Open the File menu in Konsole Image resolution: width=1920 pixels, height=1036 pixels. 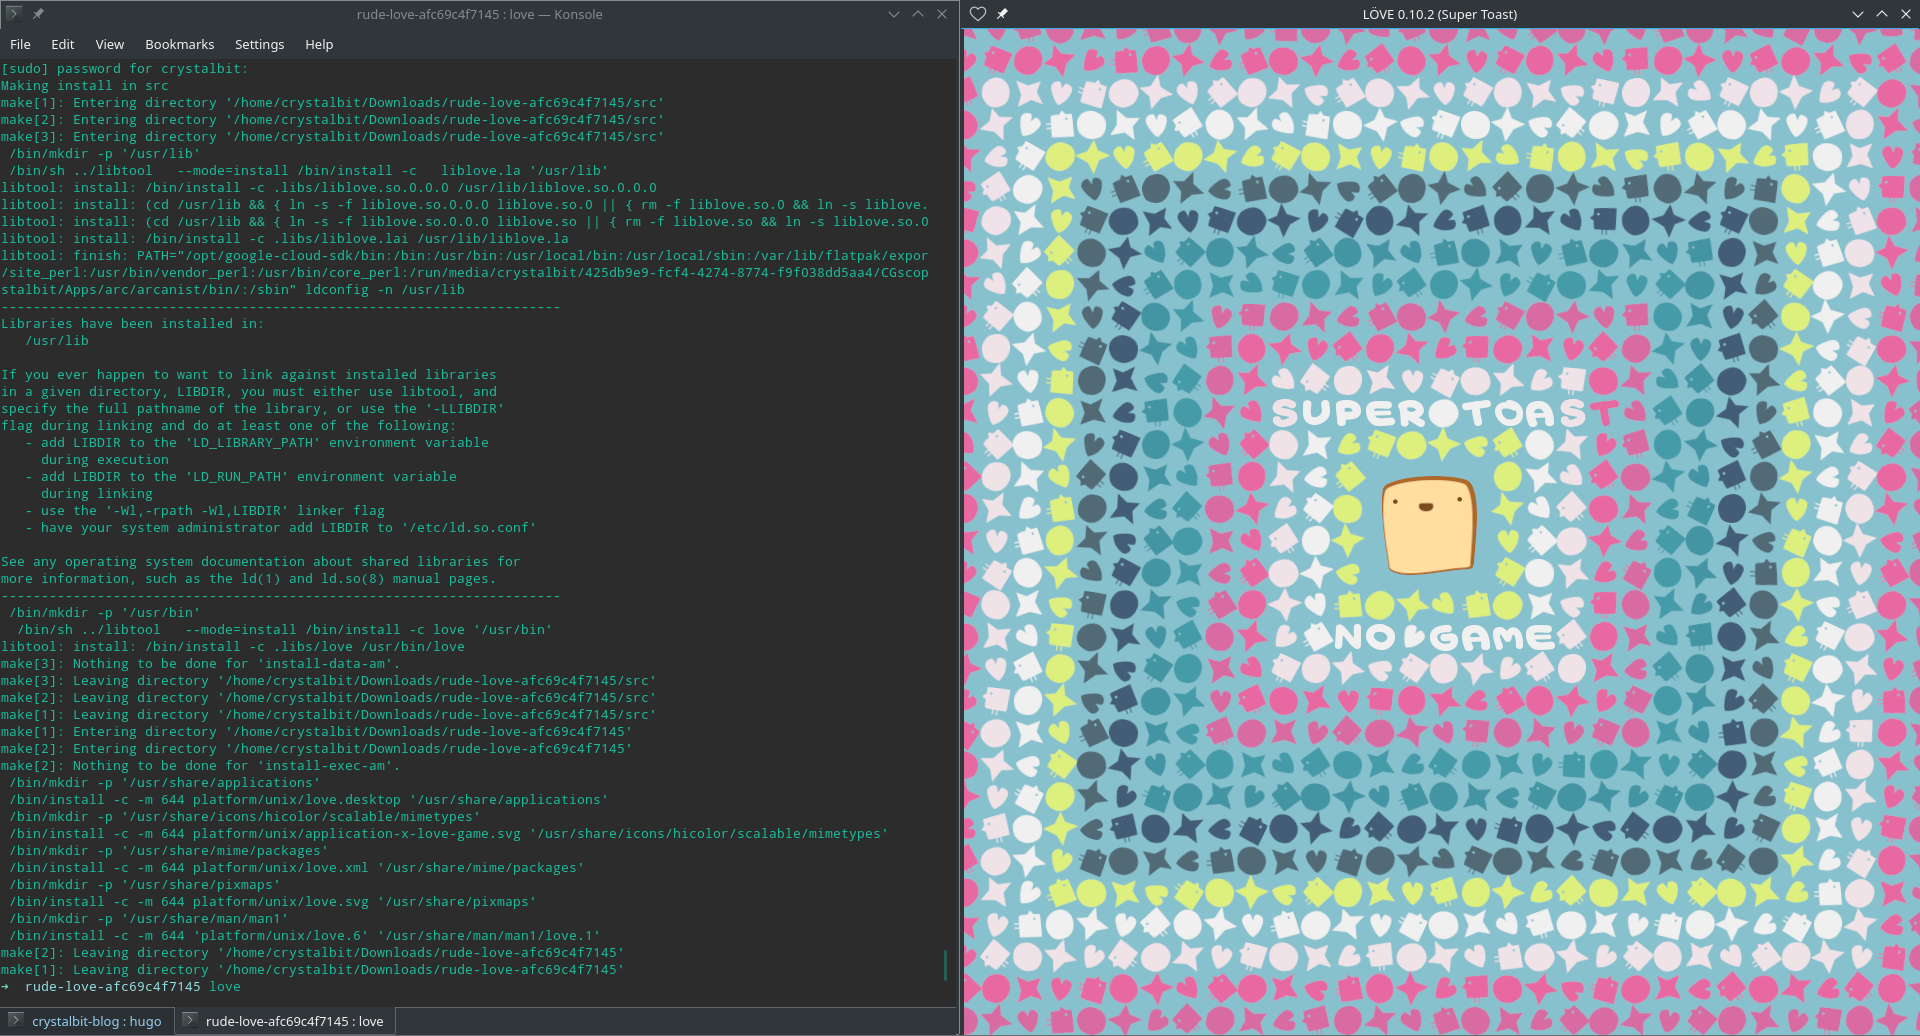(20, 44)
